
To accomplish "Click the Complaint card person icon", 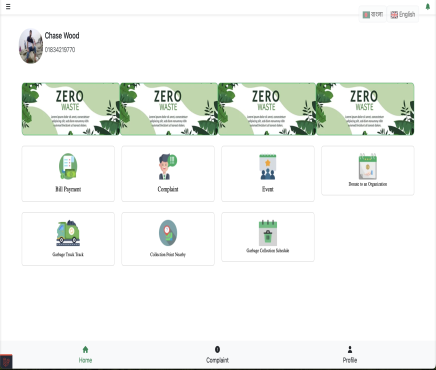I will [168, 167].
